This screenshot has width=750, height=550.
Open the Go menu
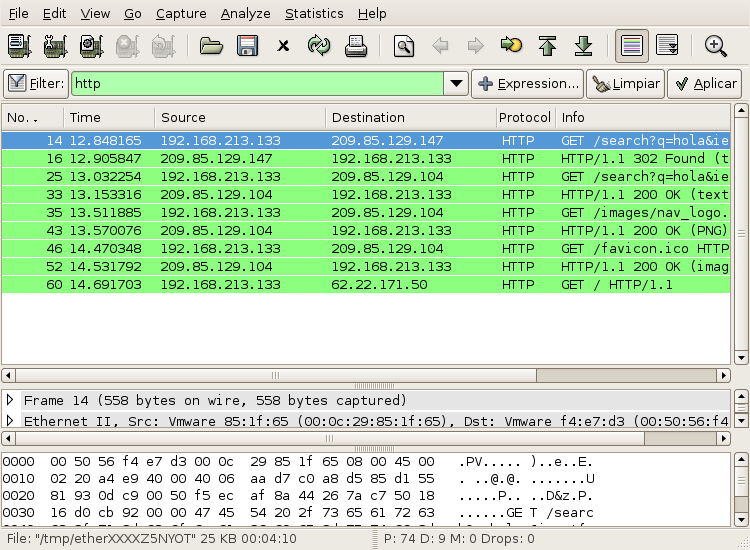(132, 13)
